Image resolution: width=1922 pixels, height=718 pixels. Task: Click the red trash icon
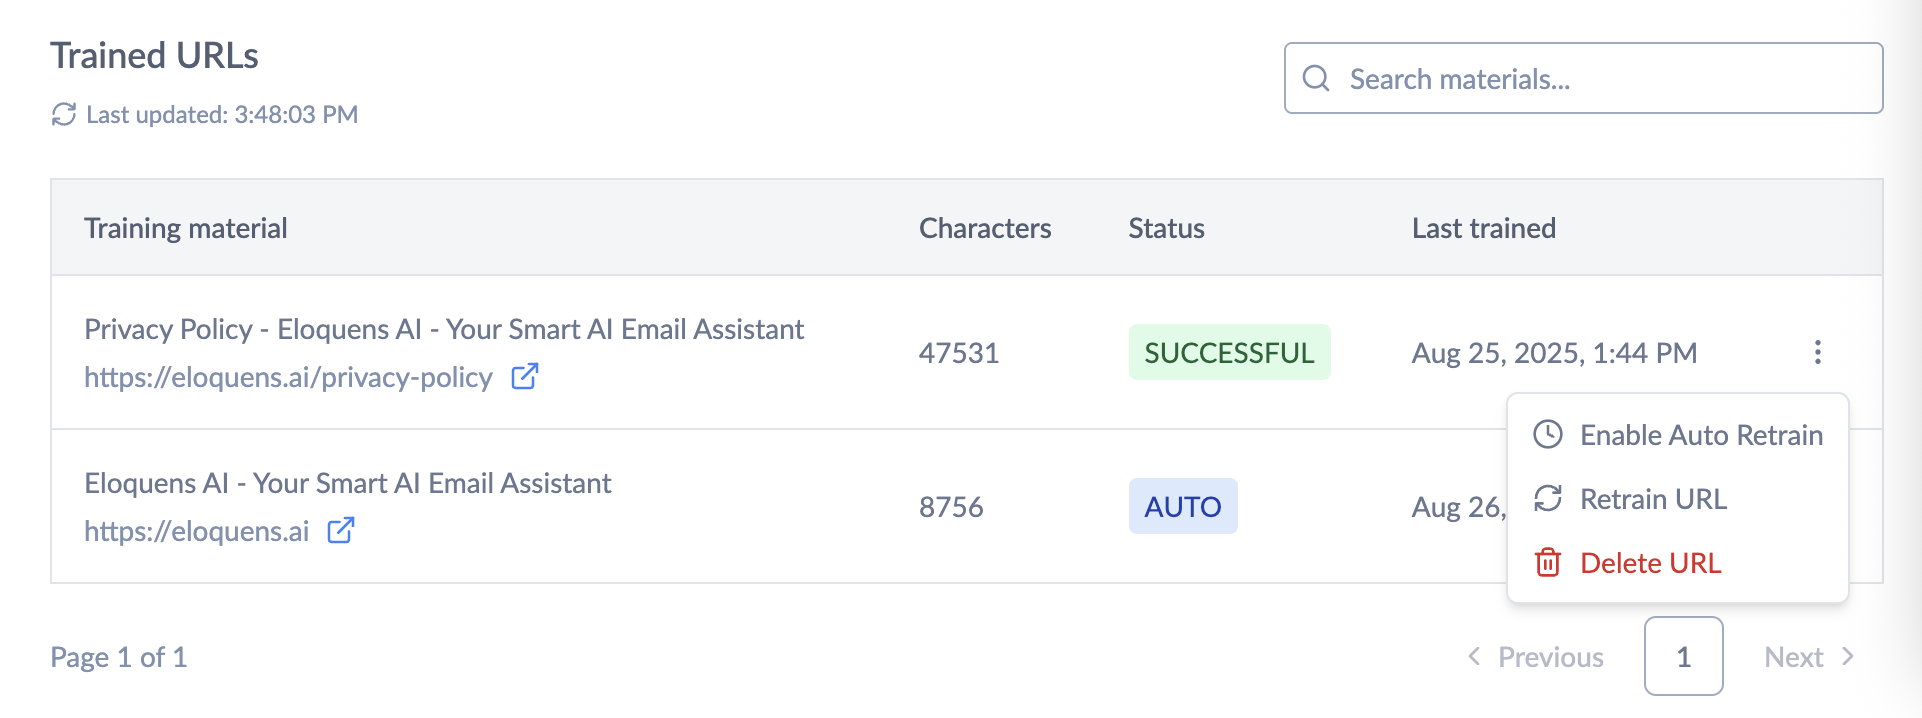point(1548,562)
